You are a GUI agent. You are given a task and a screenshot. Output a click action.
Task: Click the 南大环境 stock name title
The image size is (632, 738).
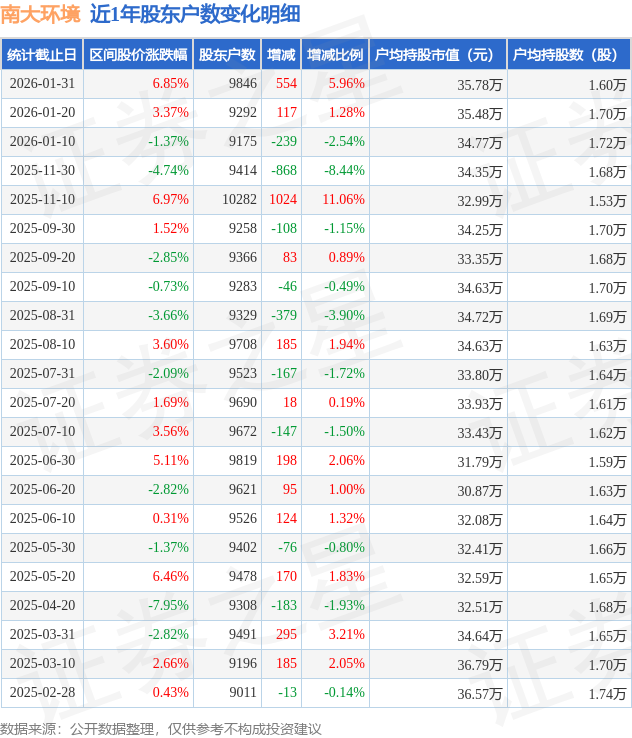coord(40,14)
